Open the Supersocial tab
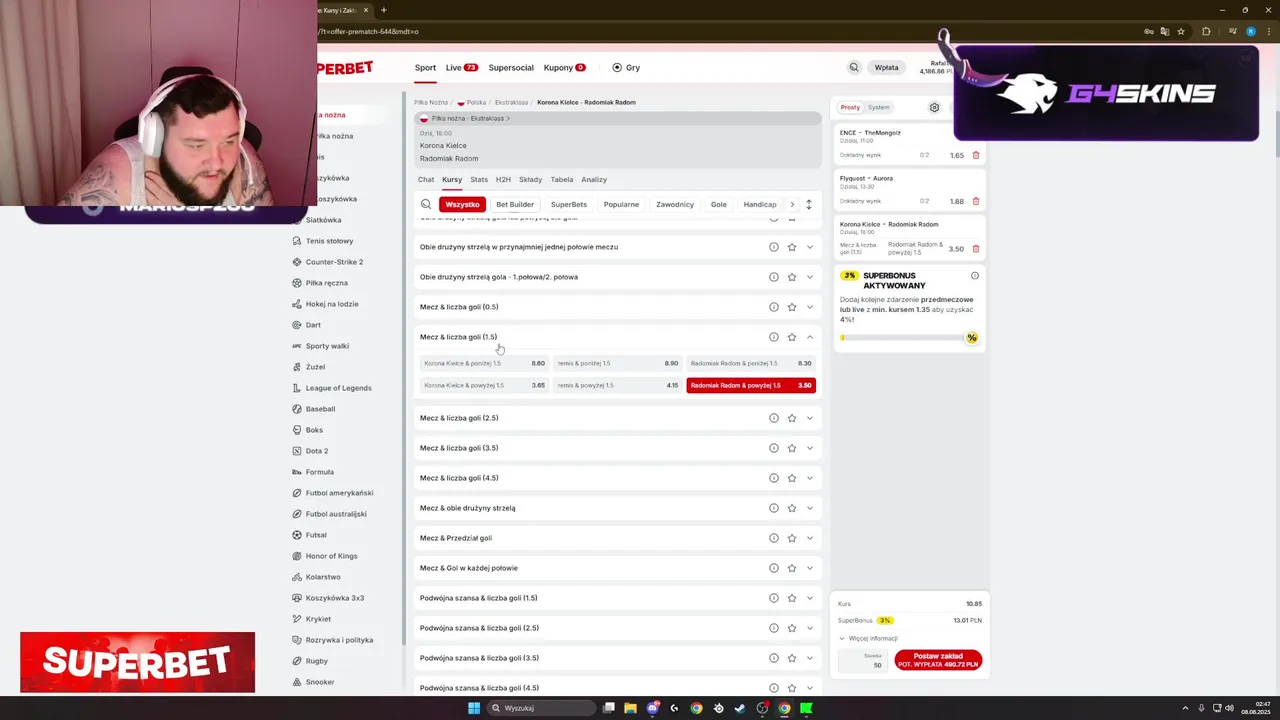1280x720 pixels. (x=511, y=67)
